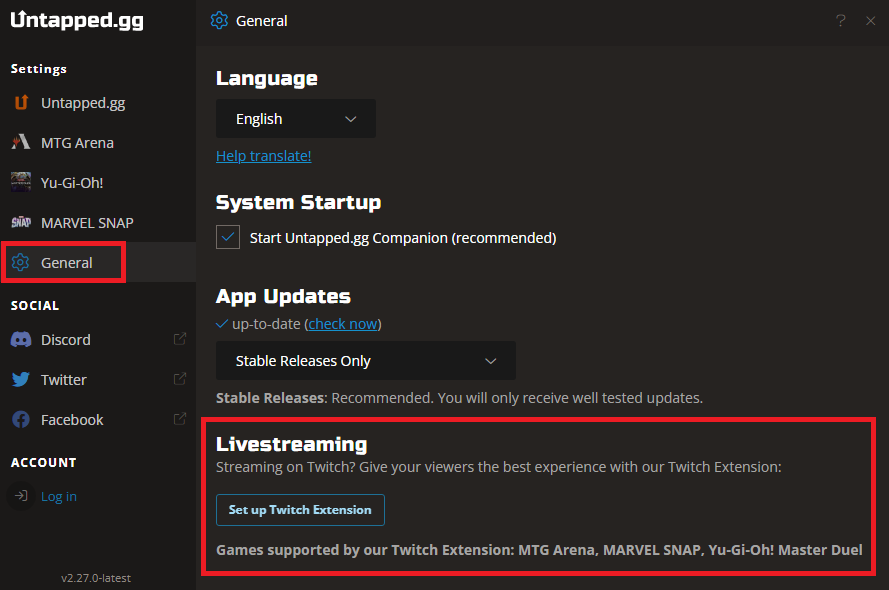Click the Help translate! link
Viewport: 889px width, 590px height.
(264, 155)
